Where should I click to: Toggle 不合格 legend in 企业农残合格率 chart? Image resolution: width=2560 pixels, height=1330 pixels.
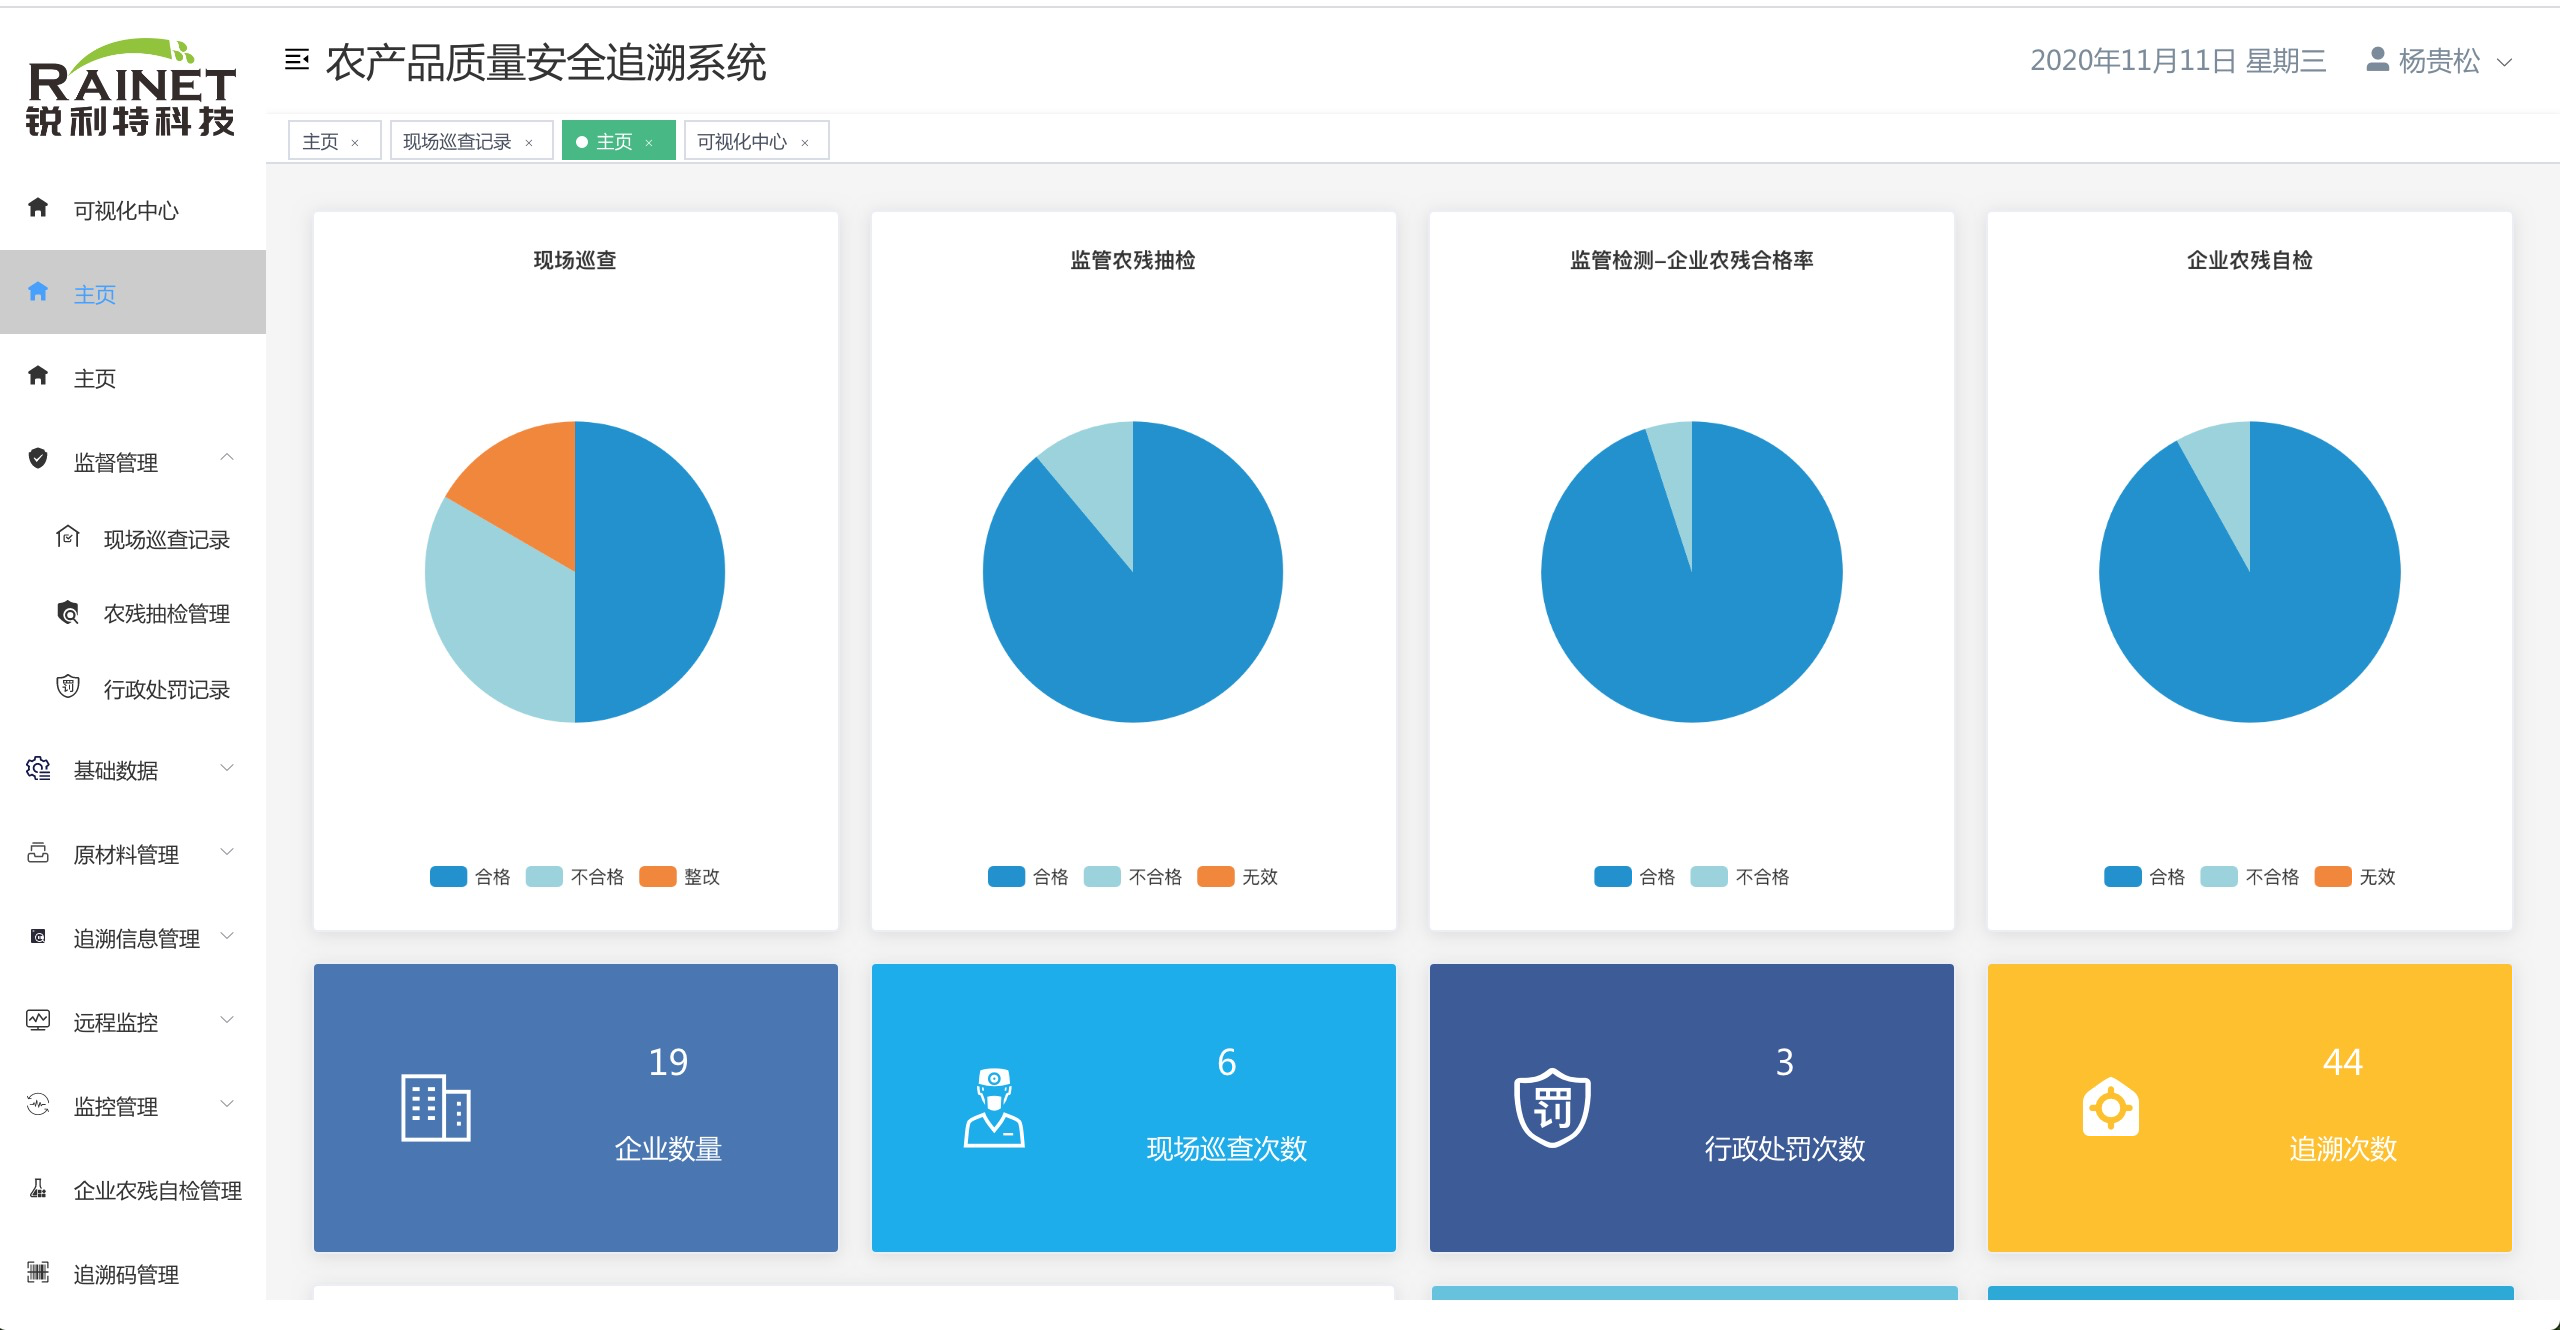(1740, 877)
